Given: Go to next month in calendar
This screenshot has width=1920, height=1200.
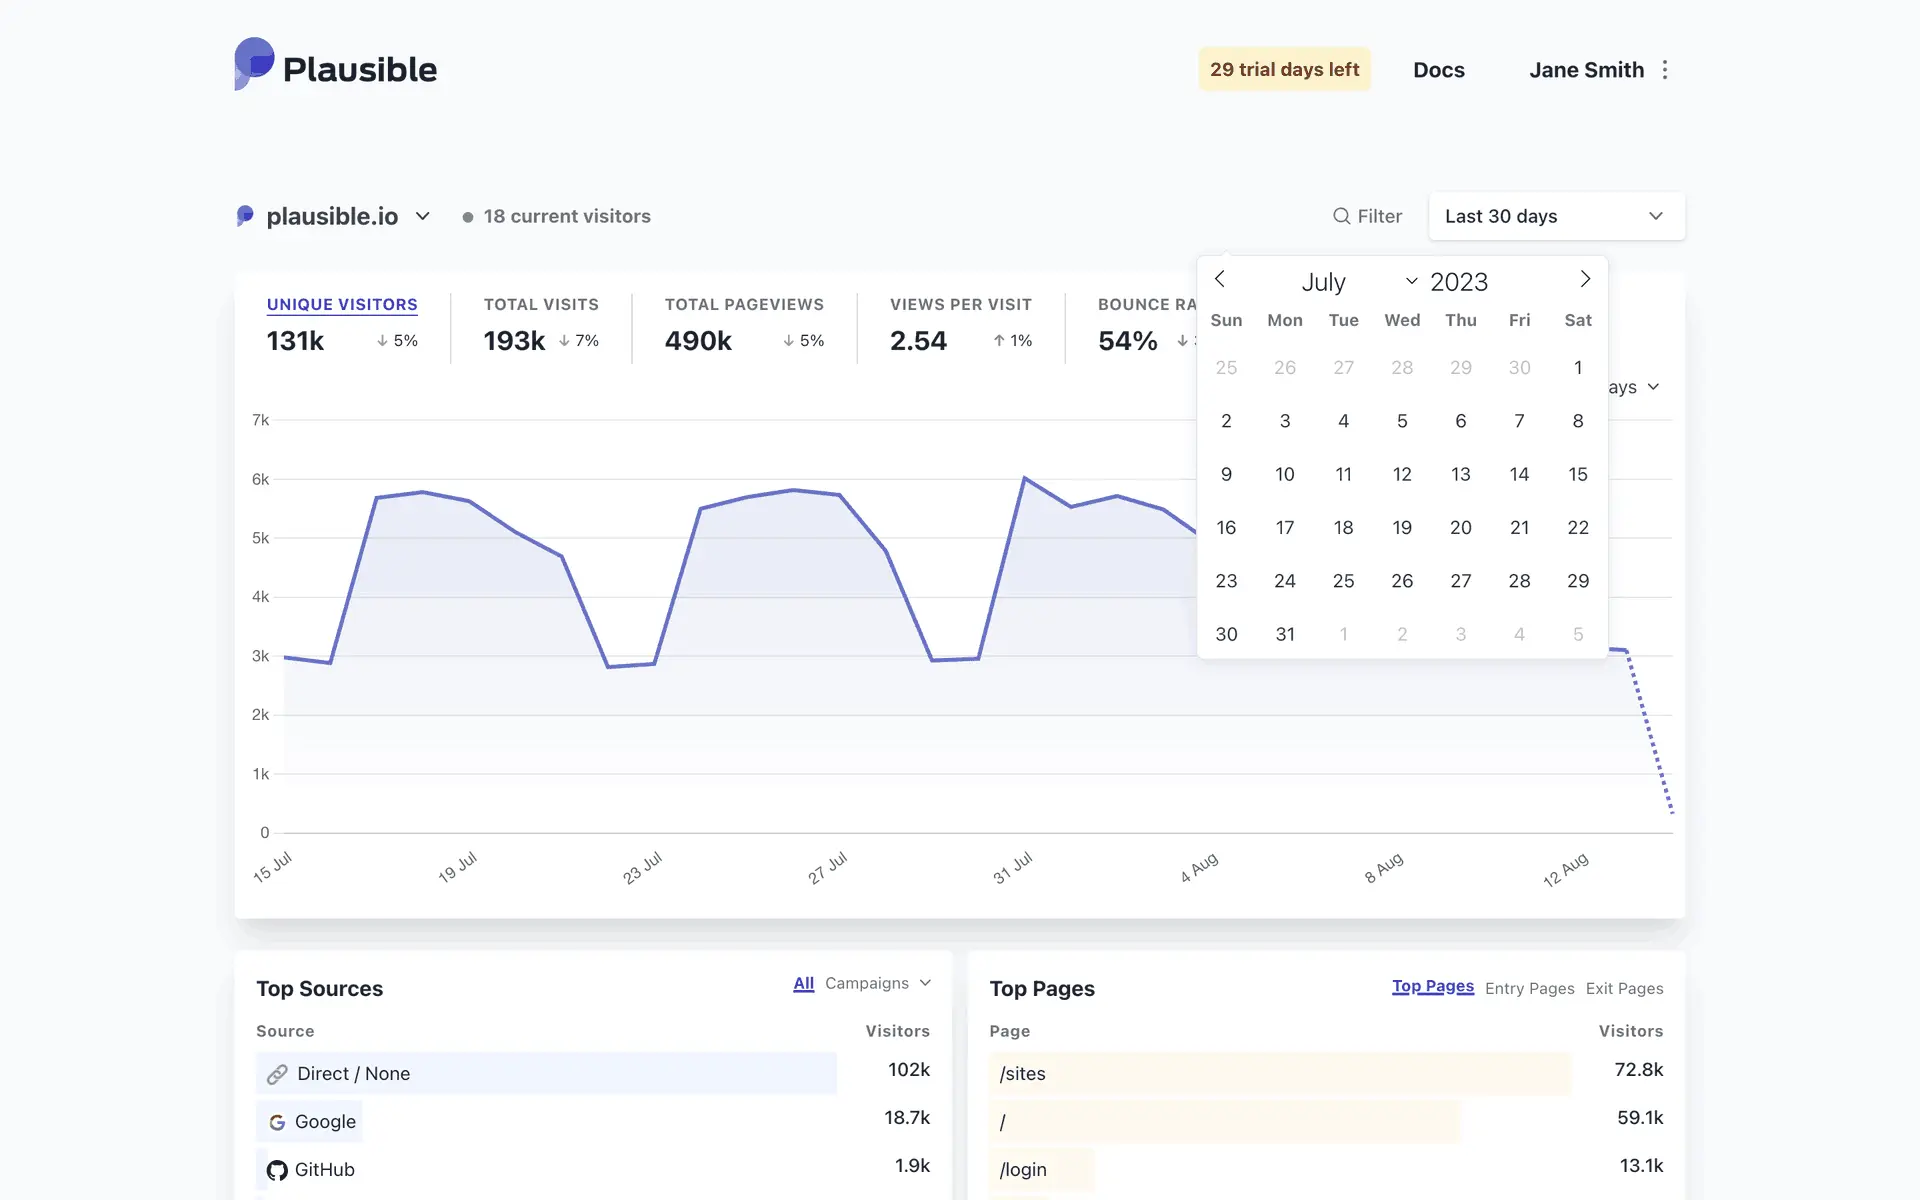Looking at the screenshot, I should (1585, 280).
